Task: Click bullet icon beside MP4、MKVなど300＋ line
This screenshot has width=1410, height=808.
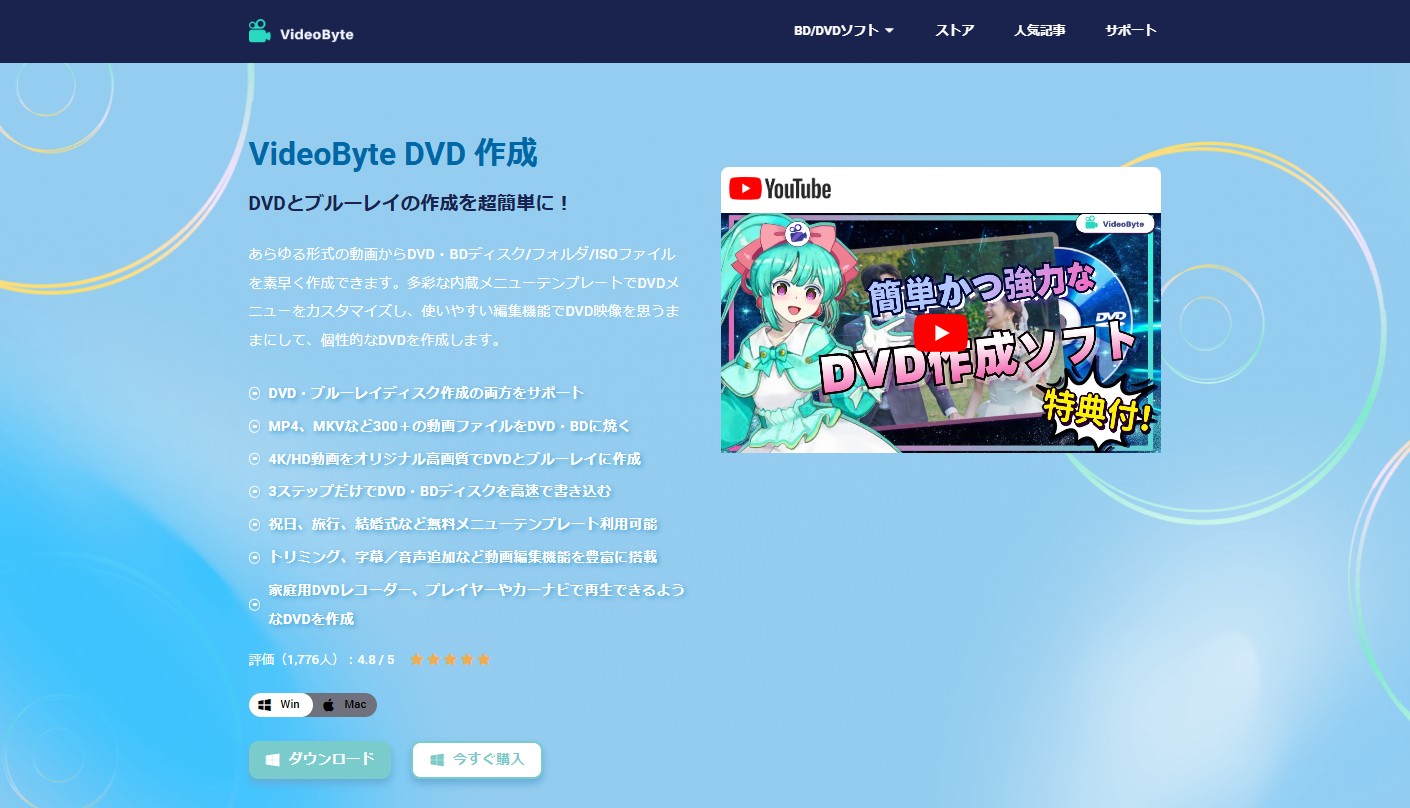Action: [254, 426]
